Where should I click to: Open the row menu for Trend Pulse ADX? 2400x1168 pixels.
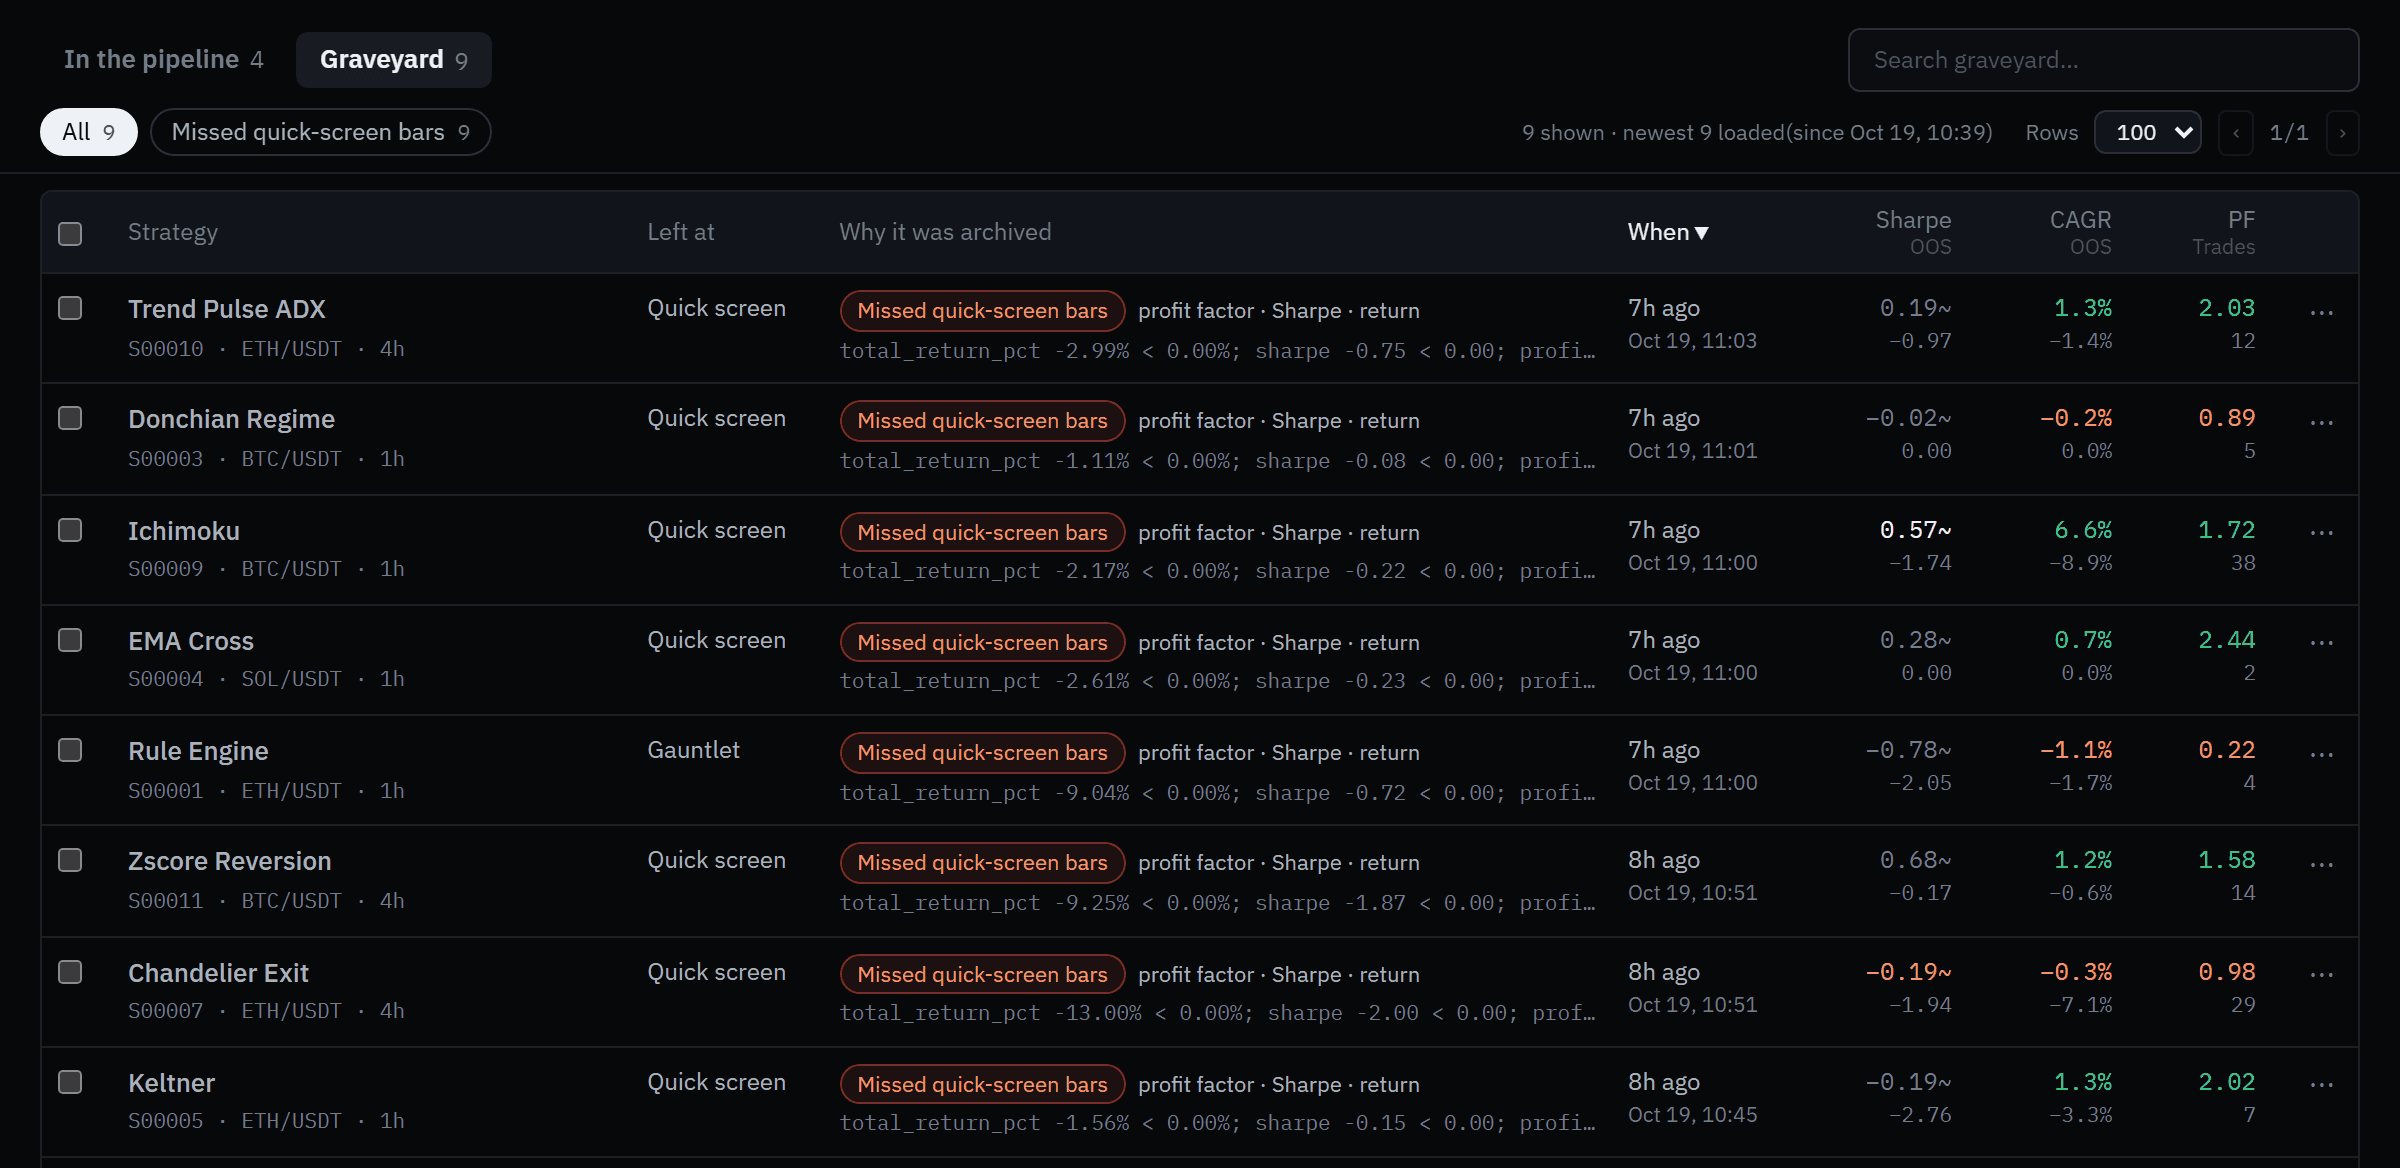click(2321, 313)
